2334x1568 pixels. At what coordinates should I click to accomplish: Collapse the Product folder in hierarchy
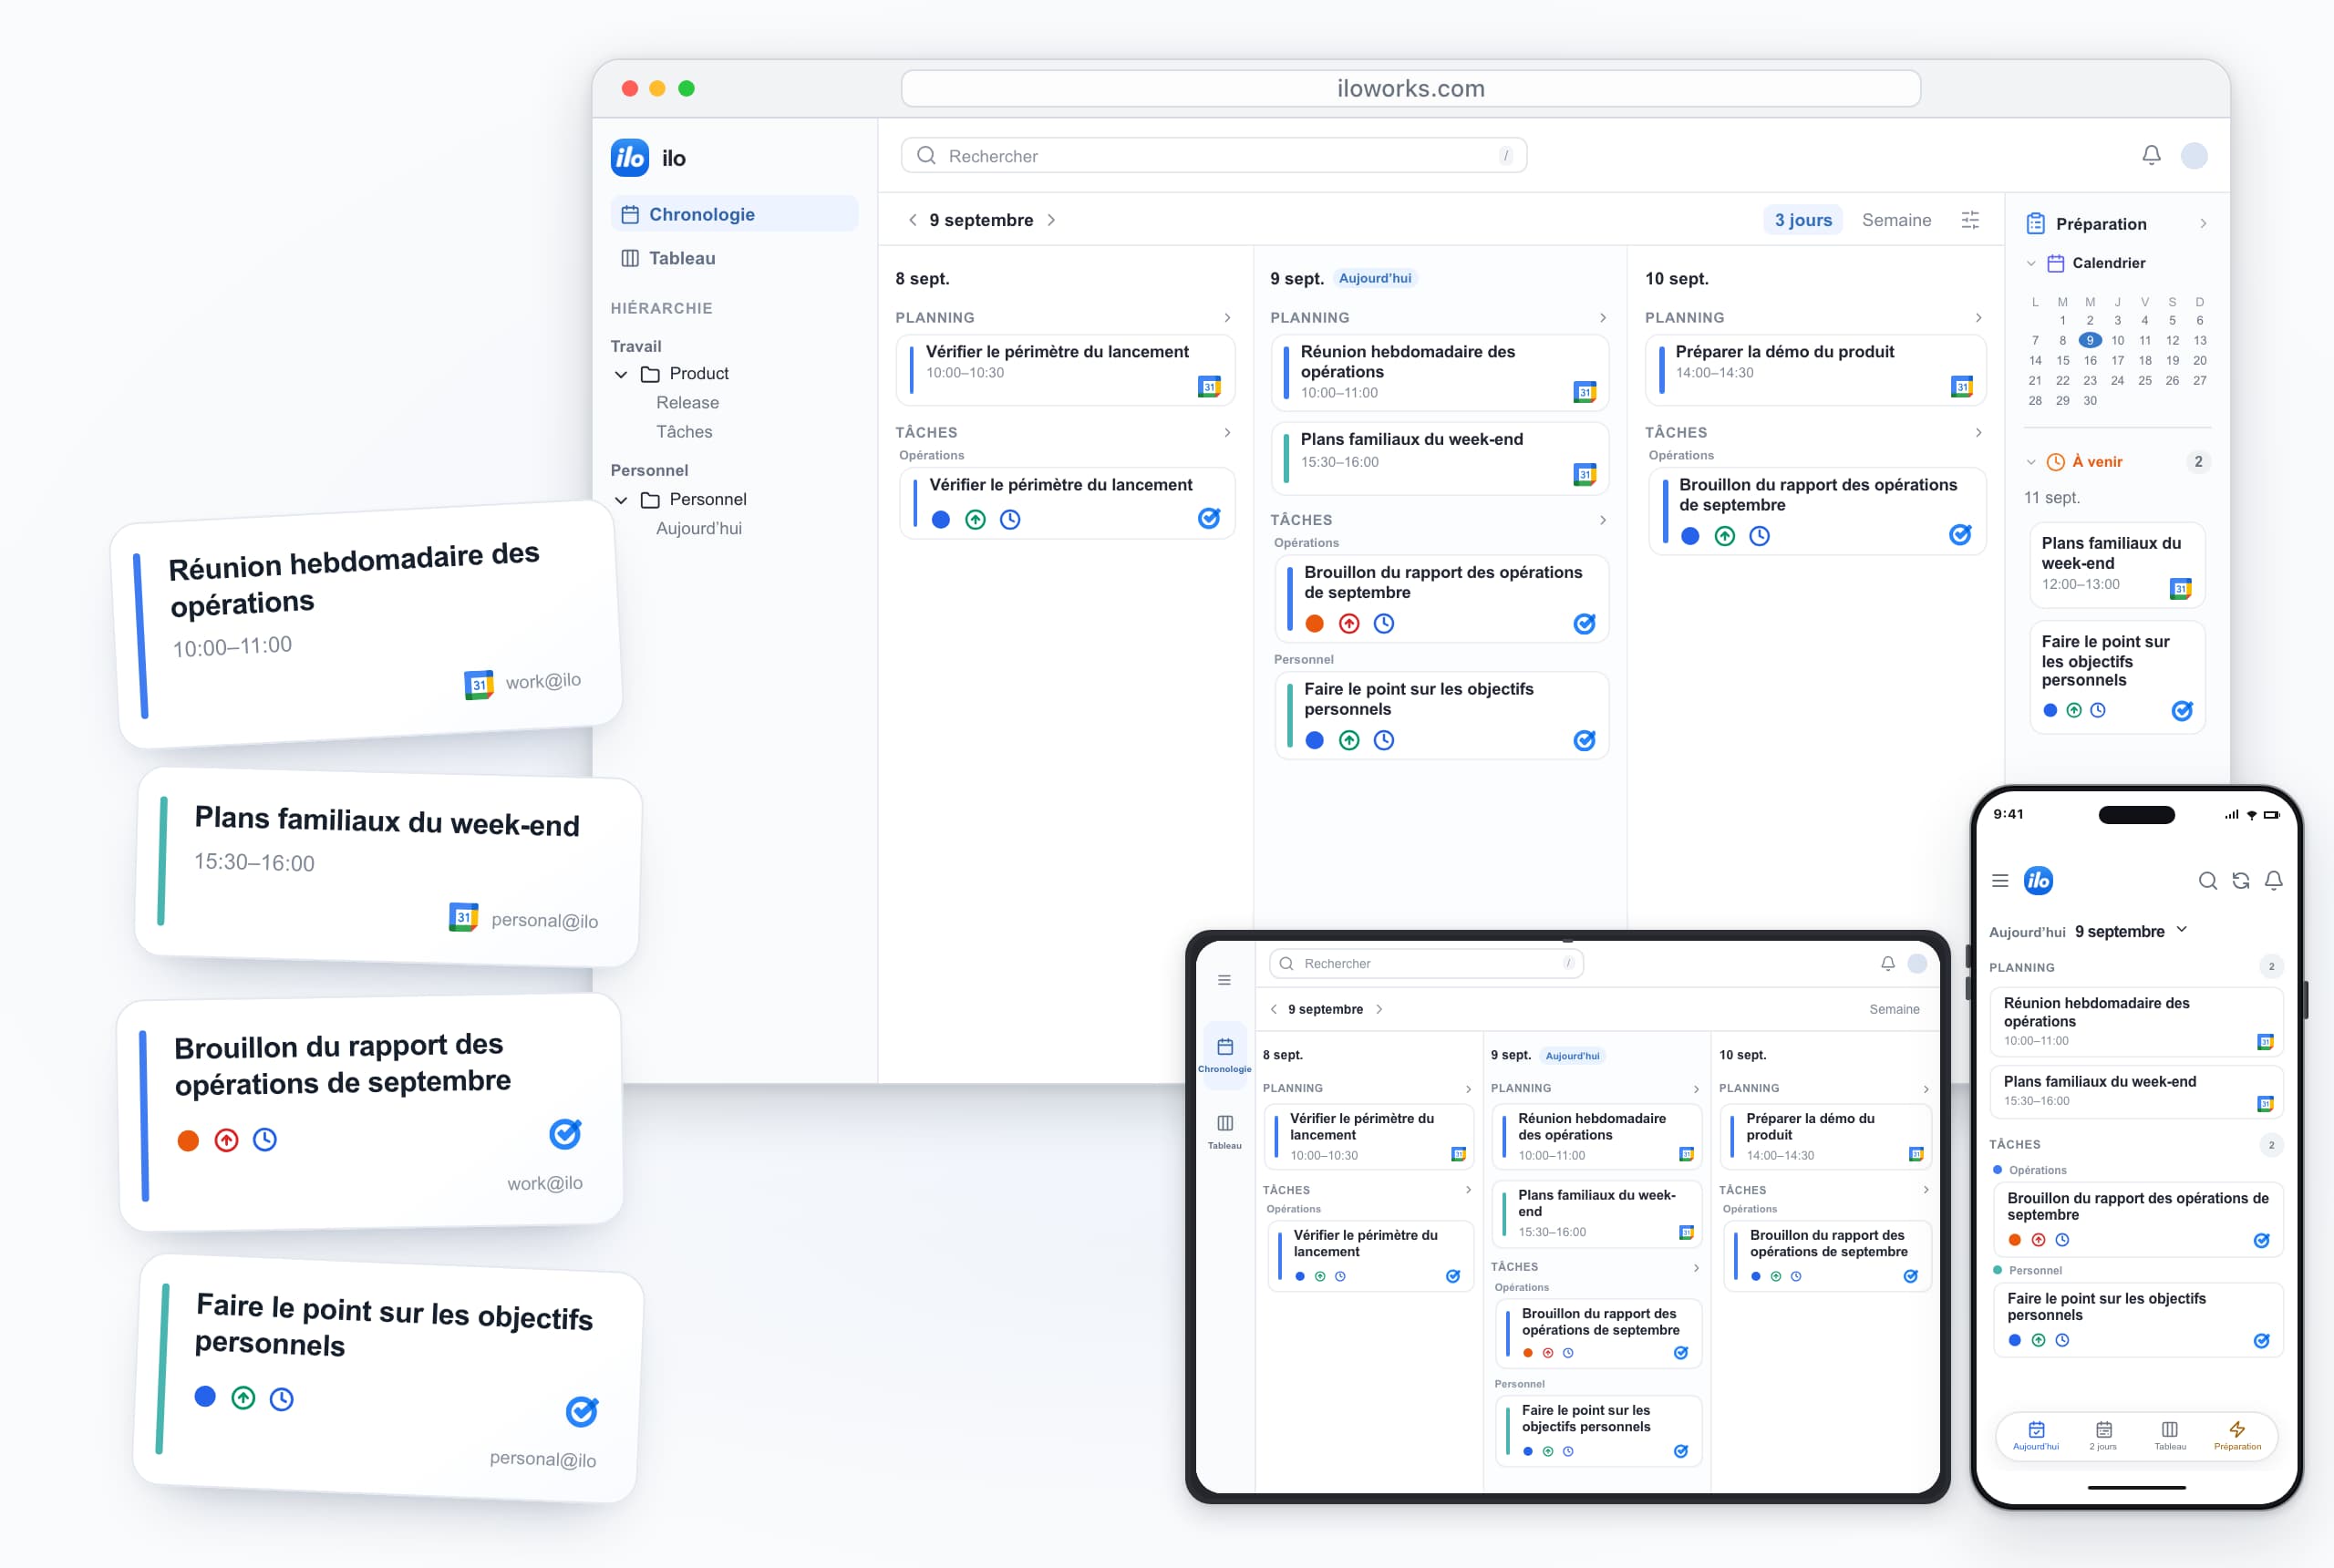click(x=621, y=374)
